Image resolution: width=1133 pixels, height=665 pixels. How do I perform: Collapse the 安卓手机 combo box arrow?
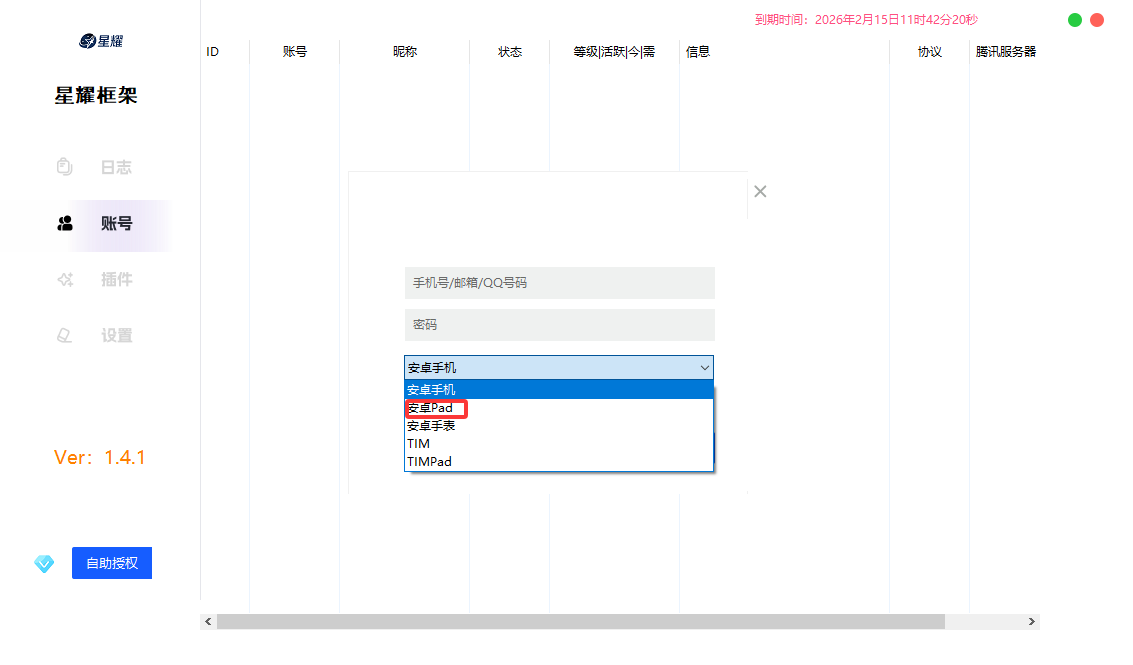[x=704, y=368]
